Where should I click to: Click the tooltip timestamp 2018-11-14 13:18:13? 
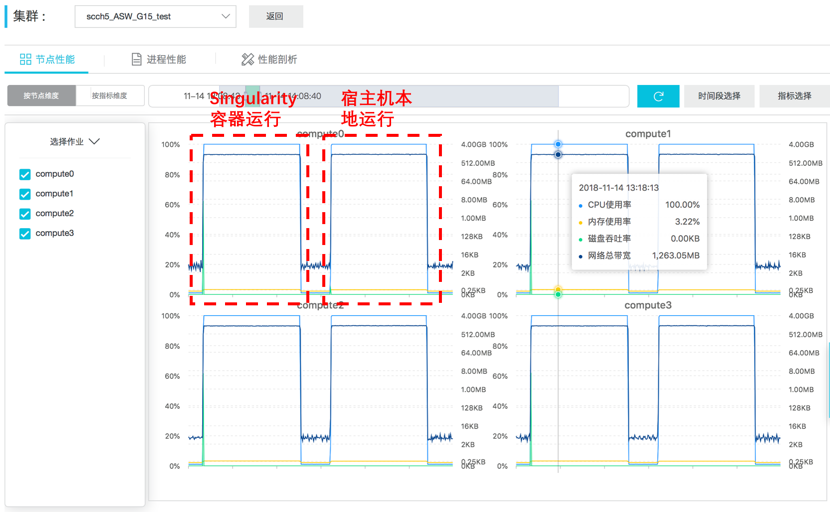[x=618, y=188]
